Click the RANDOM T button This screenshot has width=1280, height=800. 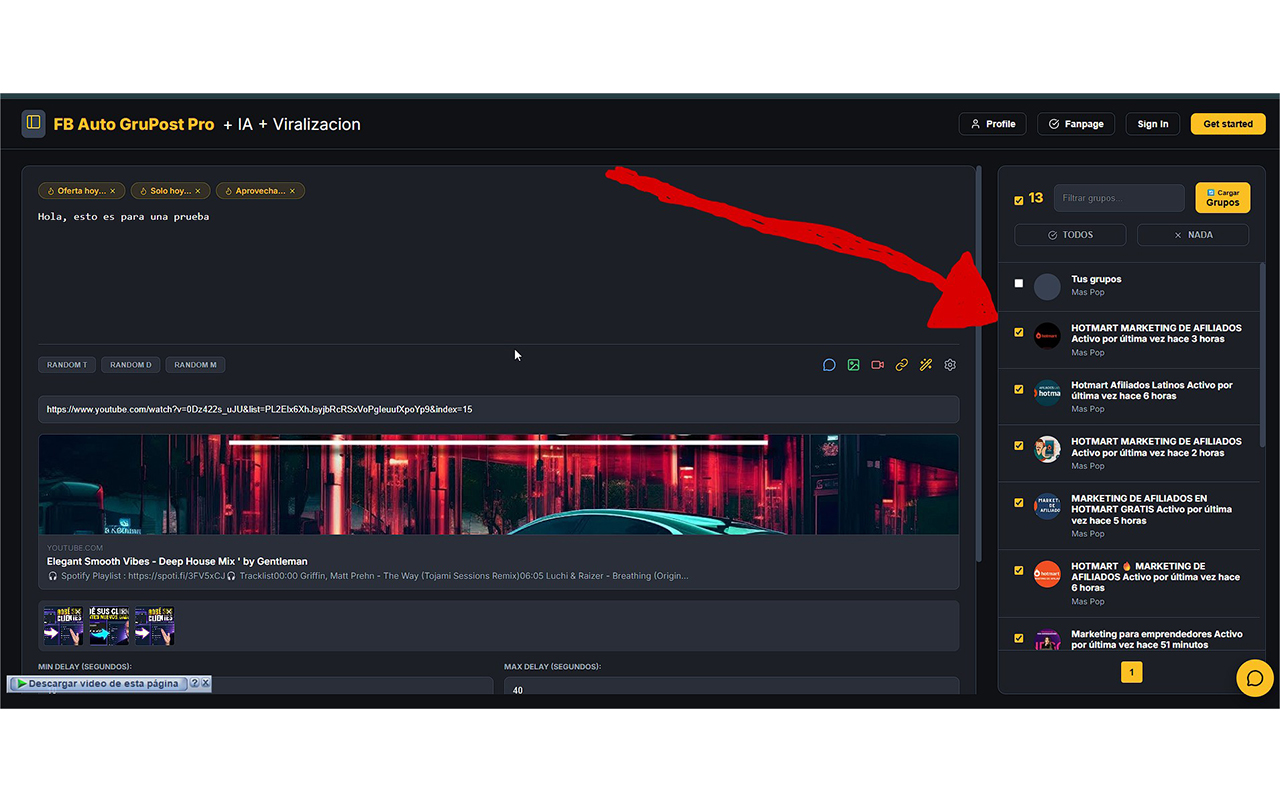pos(67,365)
